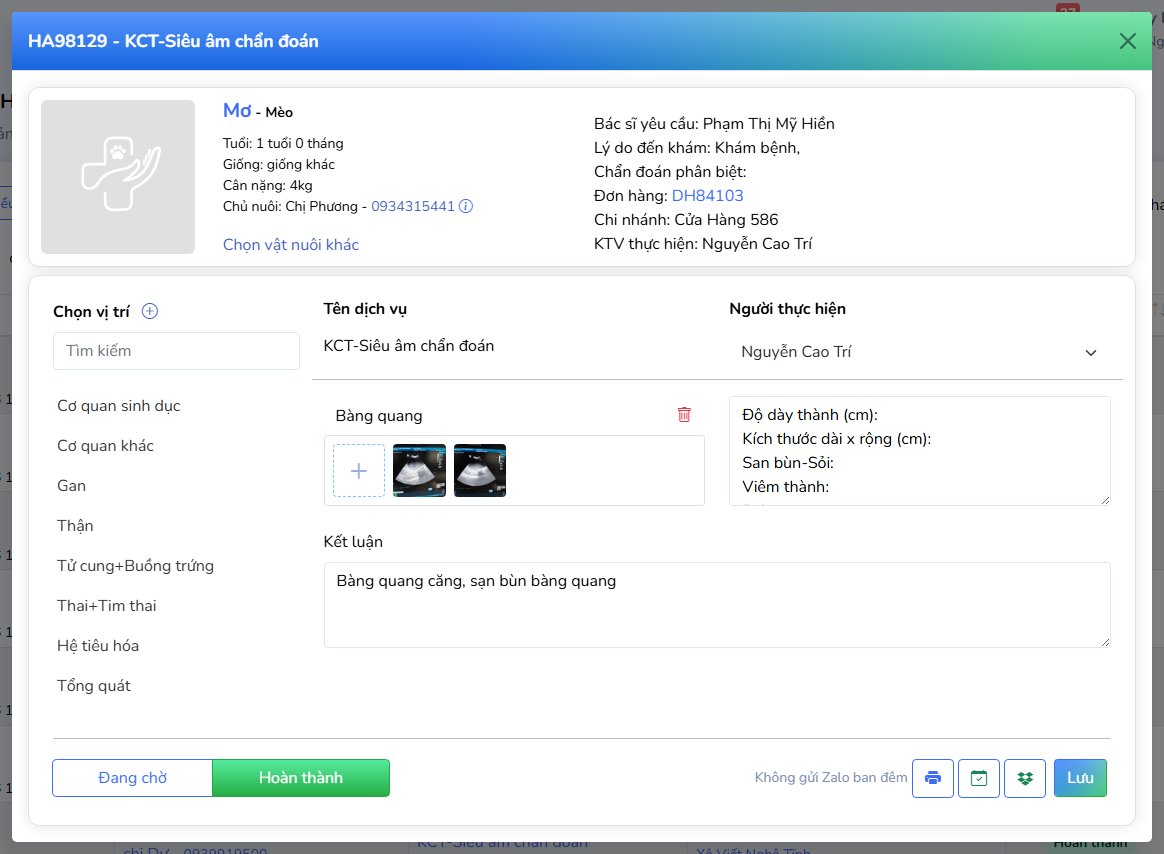Set status to Hoàn thành

301,778
